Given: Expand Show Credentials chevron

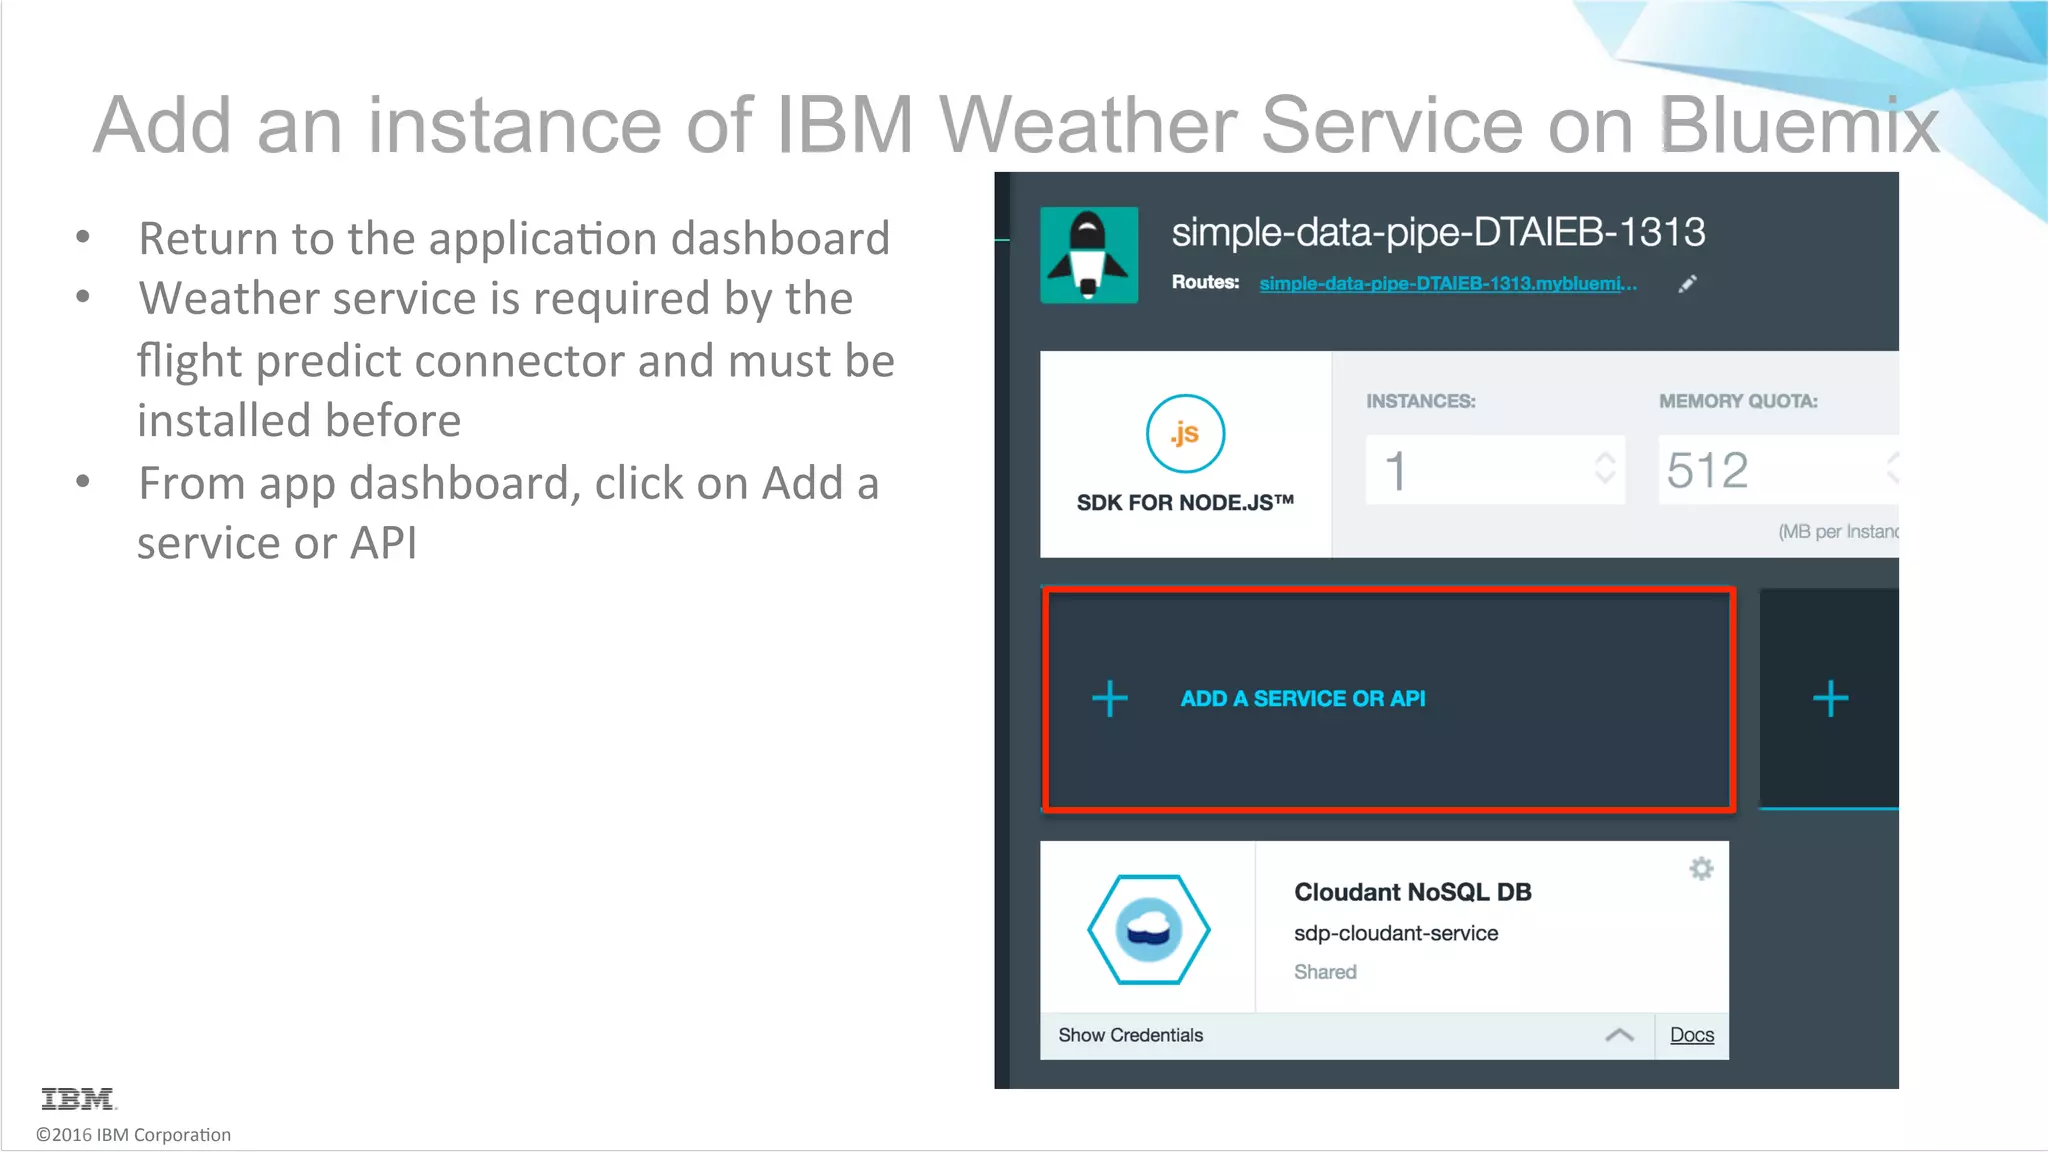Looking at the screenshot, I should 1619,1035.
